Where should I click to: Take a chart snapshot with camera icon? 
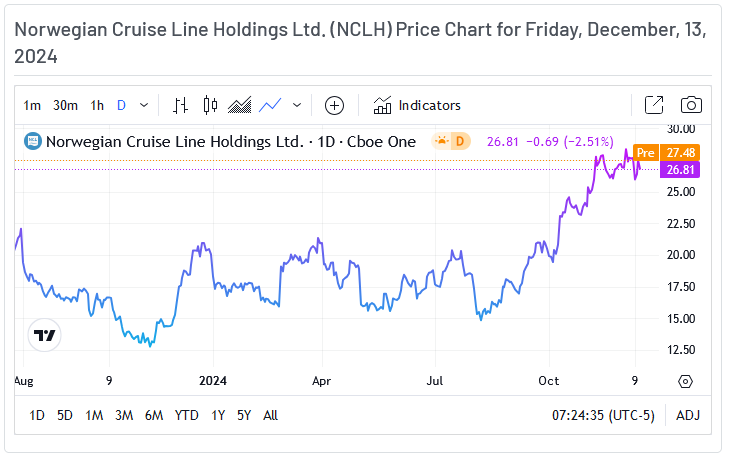690,105
